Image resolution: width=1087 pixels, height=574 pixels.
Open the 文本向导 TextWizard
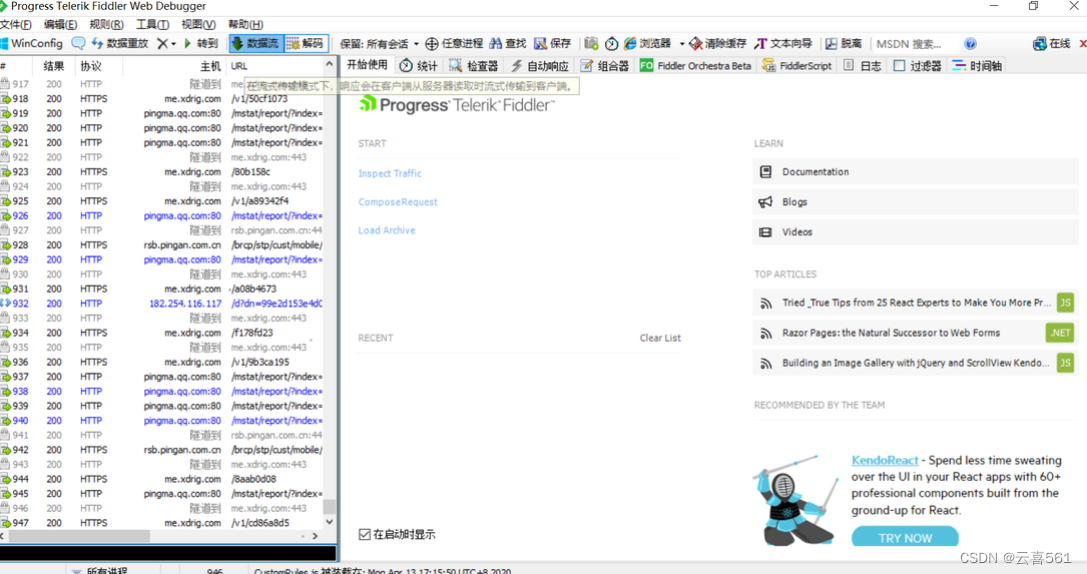[x=783, y=44]
